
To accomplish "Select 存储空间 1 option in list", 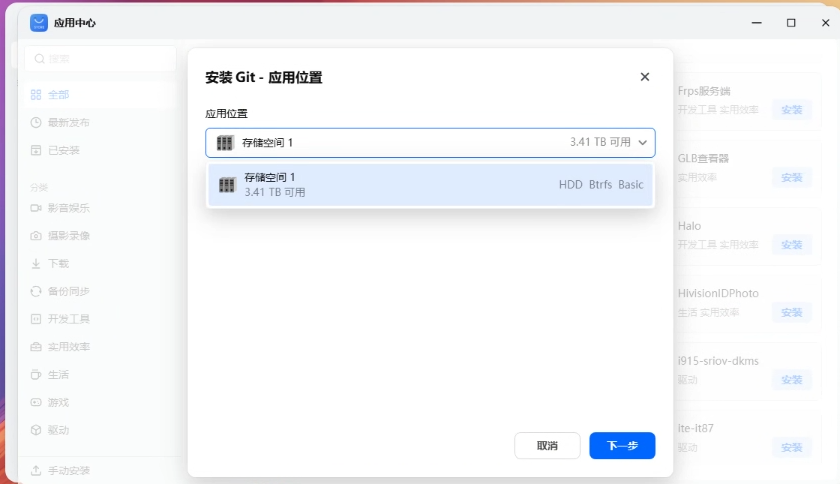I will click(430, 184).
